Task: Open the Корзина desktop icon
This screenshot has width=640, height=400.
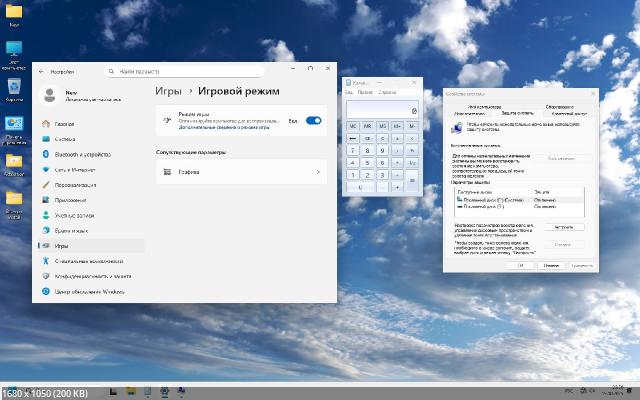Action: point(15,89)
